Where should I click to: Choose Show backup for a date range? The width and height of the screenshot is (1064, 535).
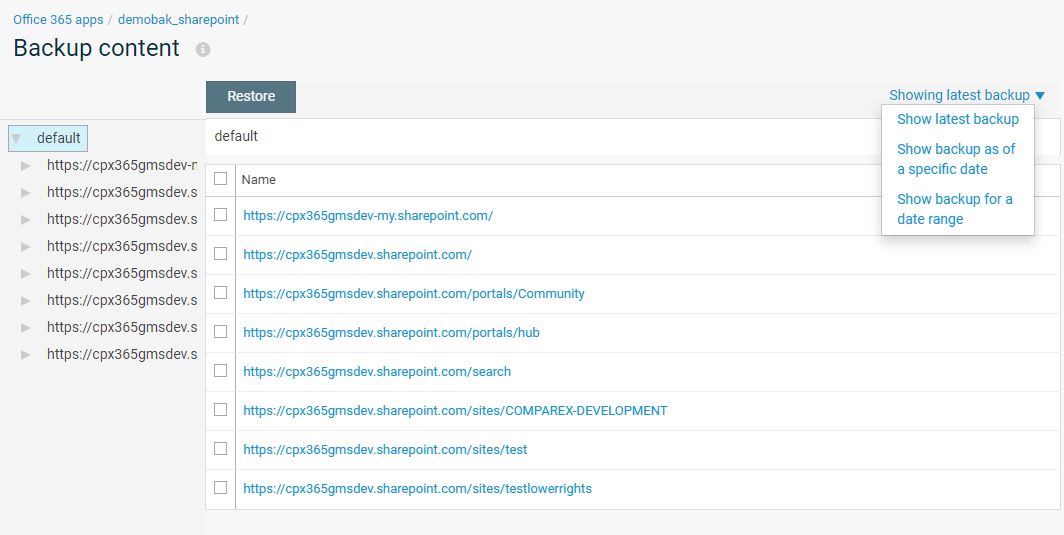click(954, 209)
